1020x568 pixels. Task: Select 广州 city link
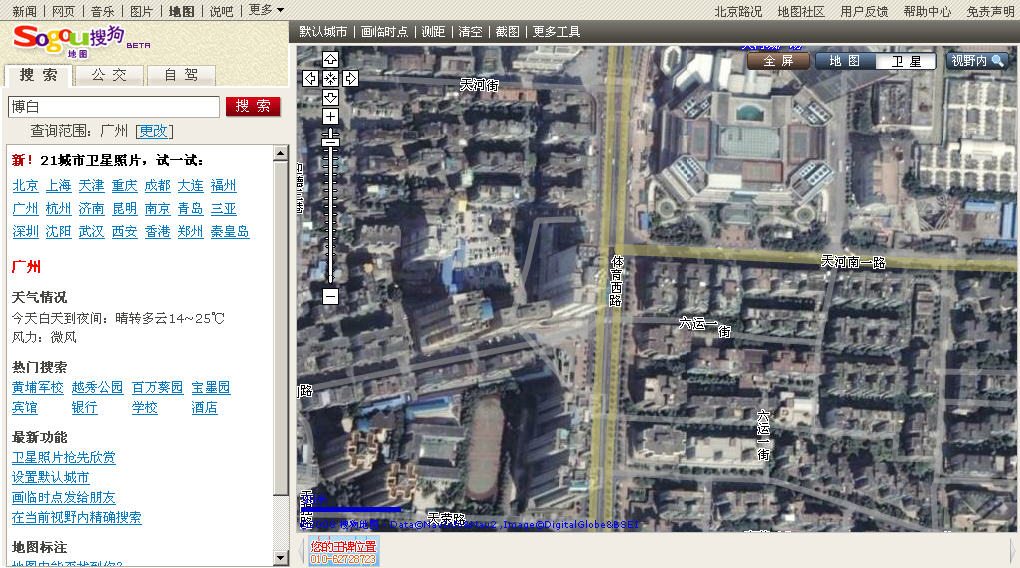click(25, 208)
